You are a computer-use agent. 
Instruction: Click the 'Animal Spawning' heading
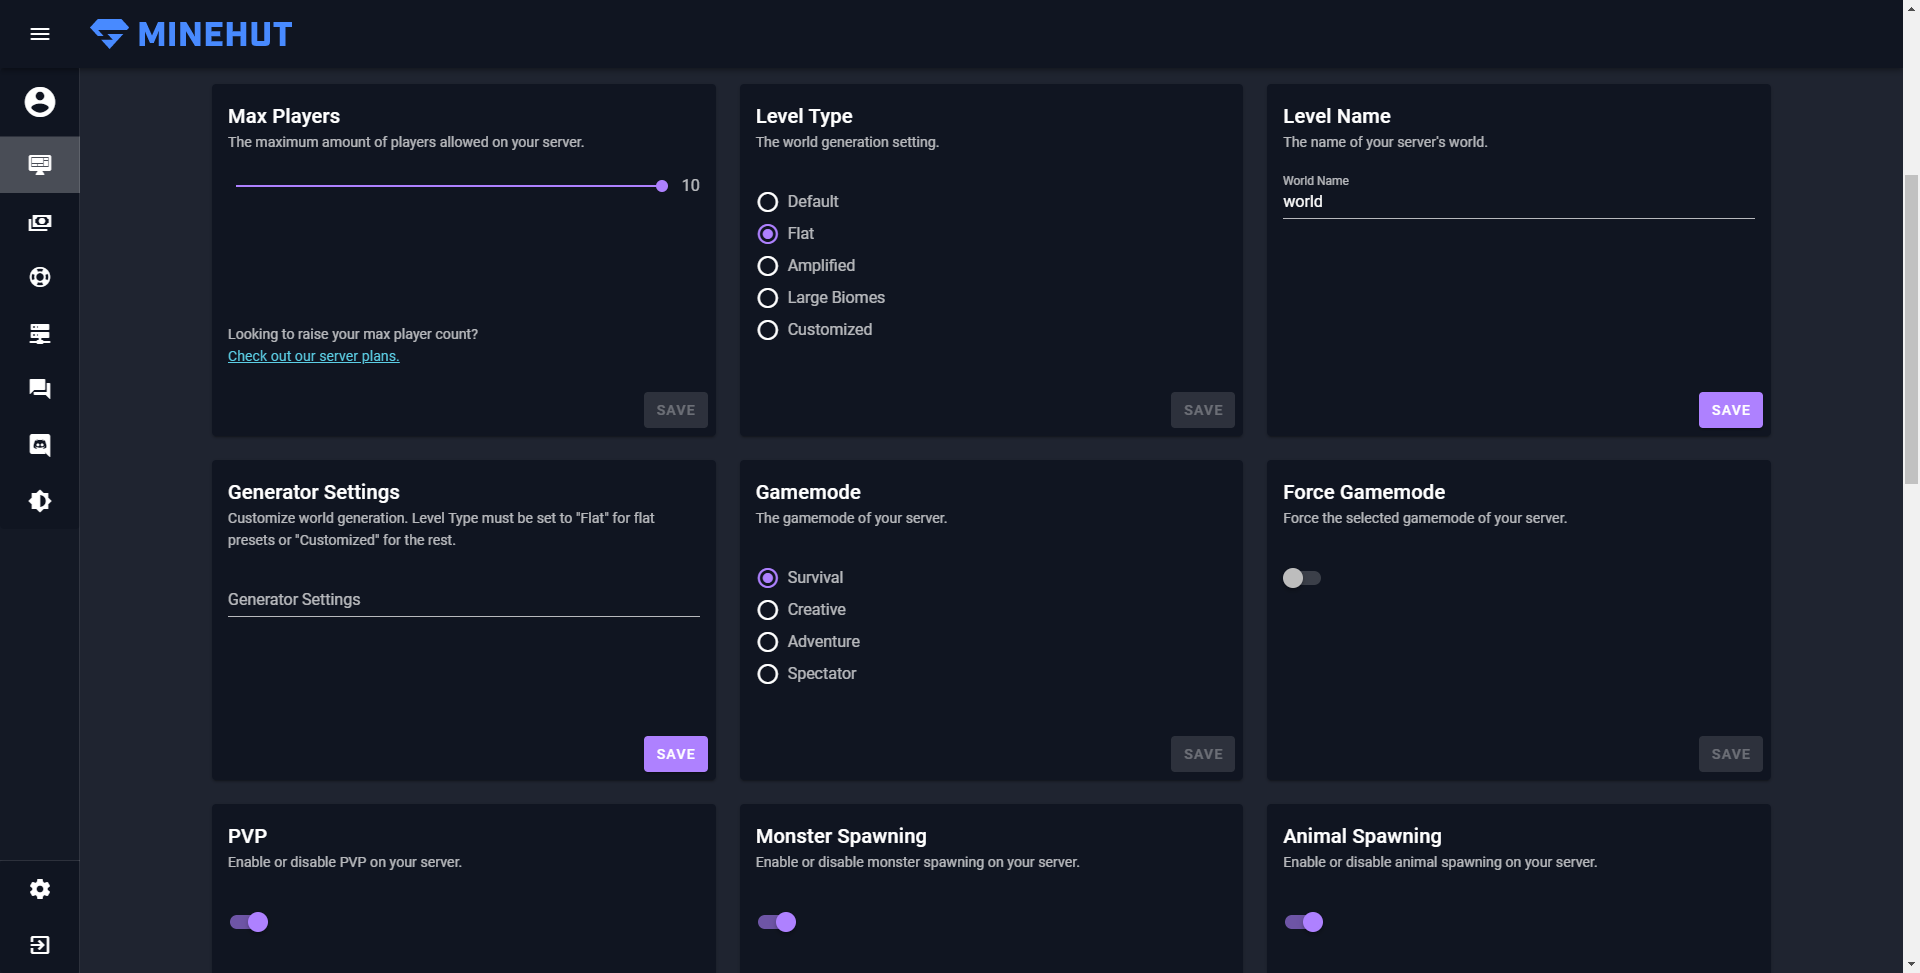1362,836
